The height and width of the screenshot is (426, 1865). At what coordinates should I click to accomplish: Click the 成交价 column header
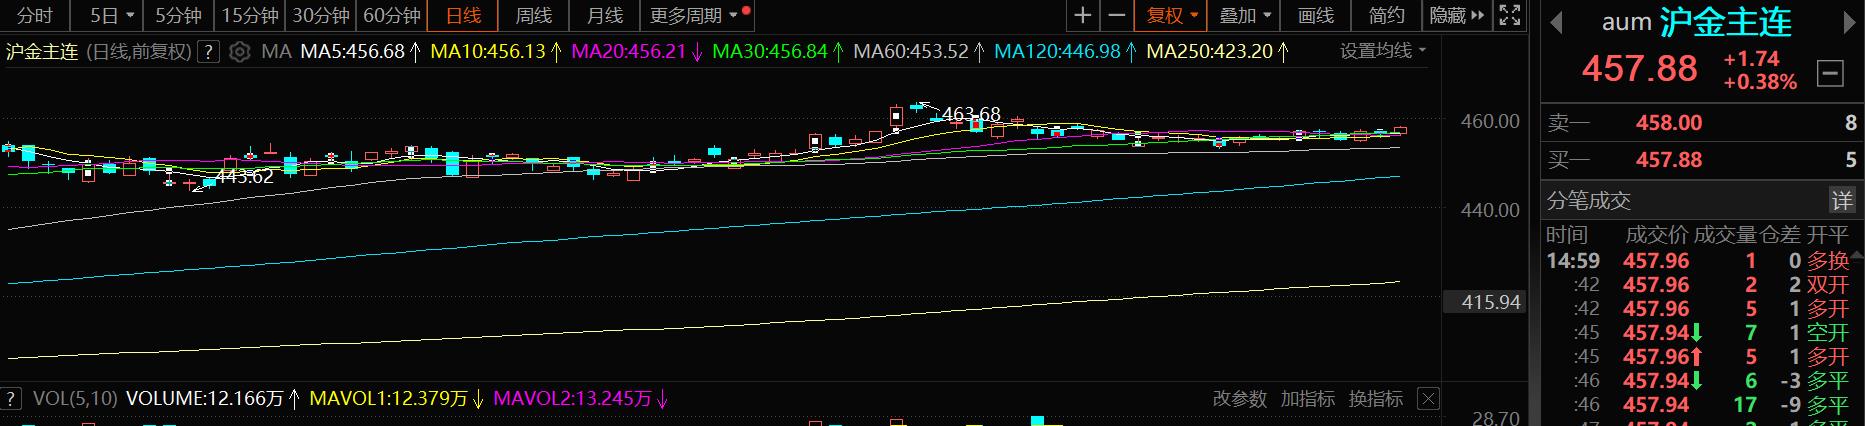1657,235
